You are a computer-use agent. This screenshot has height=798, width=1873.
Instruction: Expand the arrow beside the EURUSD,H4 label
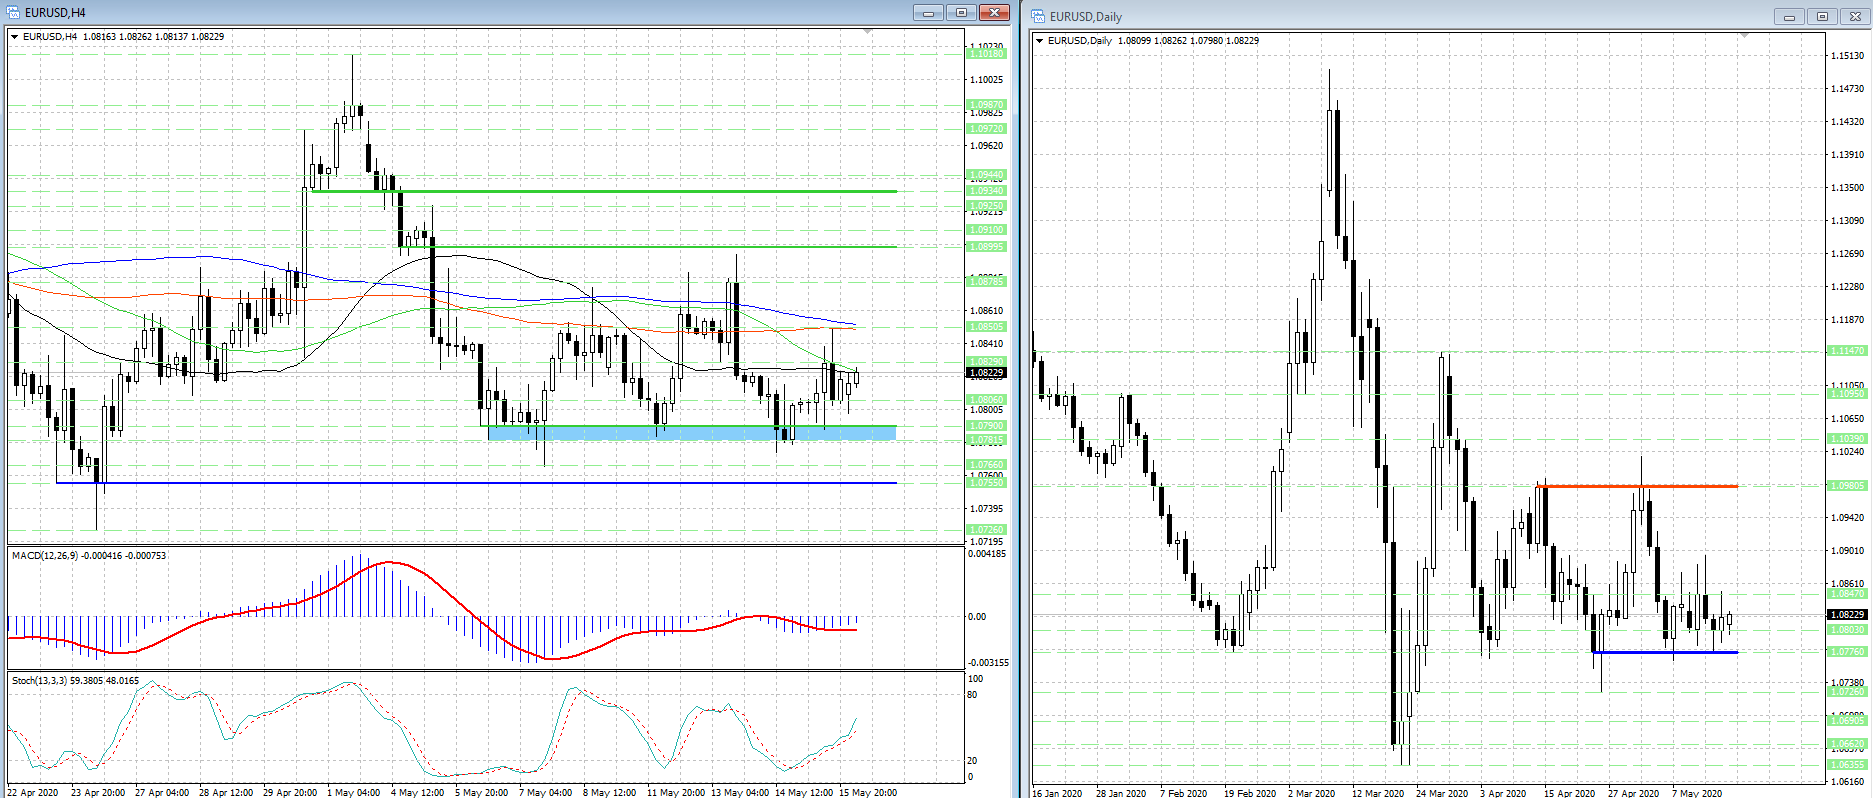[x=15, y=37]
